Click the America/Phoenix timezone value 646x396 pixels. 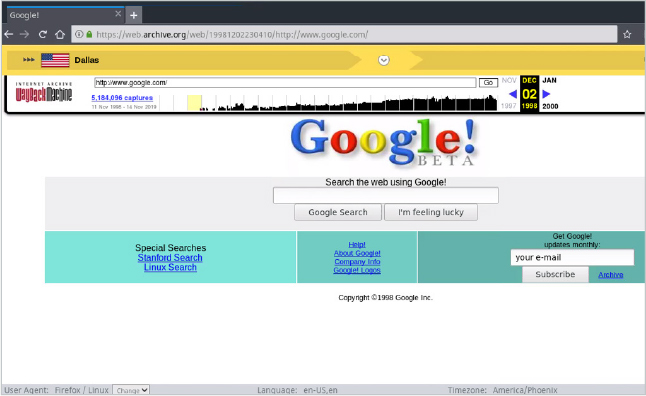pos(525,390)
